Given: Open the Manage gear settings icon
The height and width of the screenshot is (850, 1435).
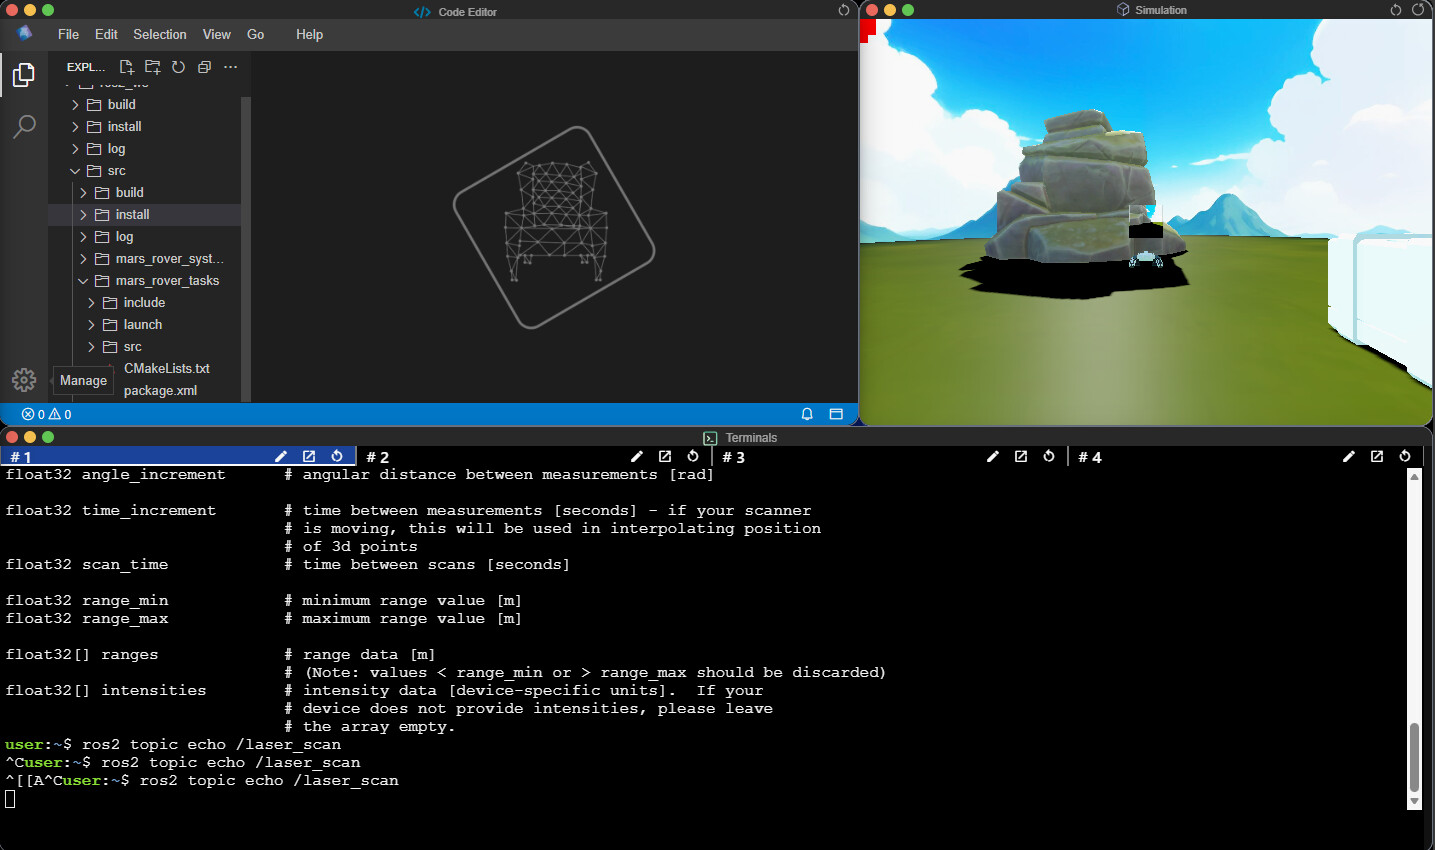Looking at the screenshot, I should pos(24,380).
